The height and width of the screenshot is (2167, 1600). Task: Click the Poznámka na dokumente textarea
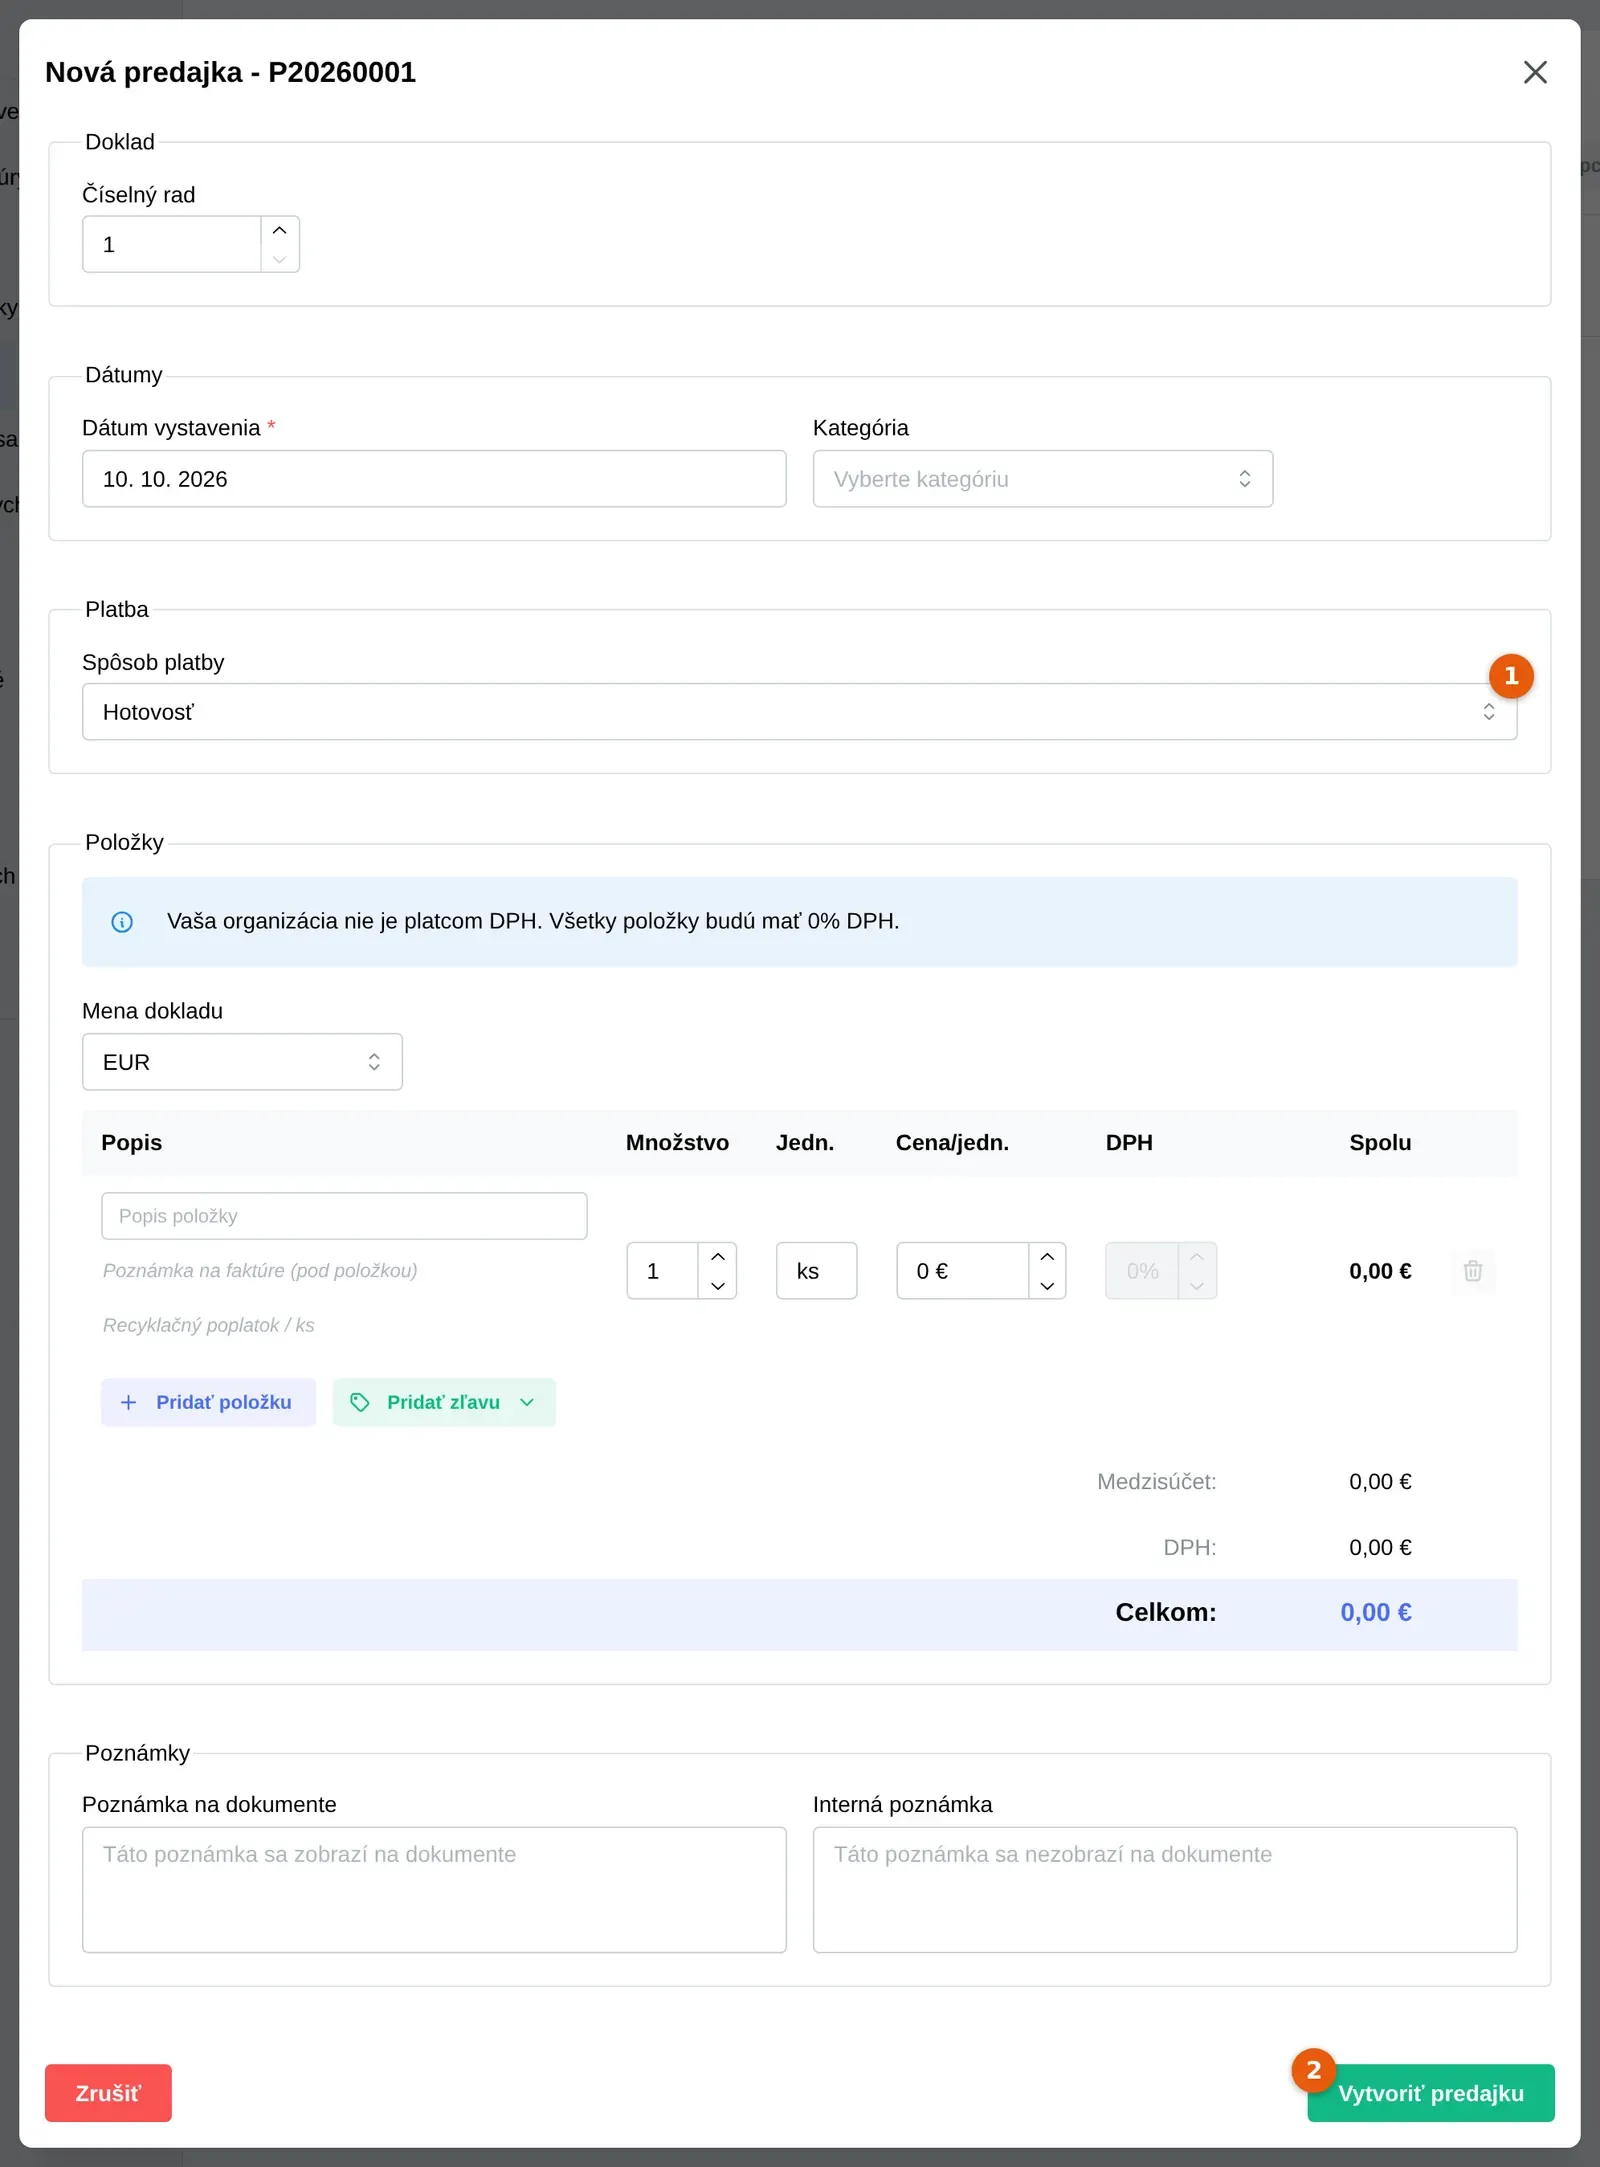[434, 1890]
